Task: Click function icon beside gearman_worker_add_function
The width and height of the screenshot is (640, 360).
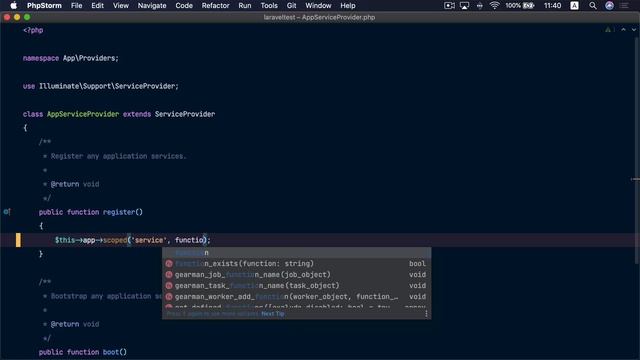Action: (169, 297)
